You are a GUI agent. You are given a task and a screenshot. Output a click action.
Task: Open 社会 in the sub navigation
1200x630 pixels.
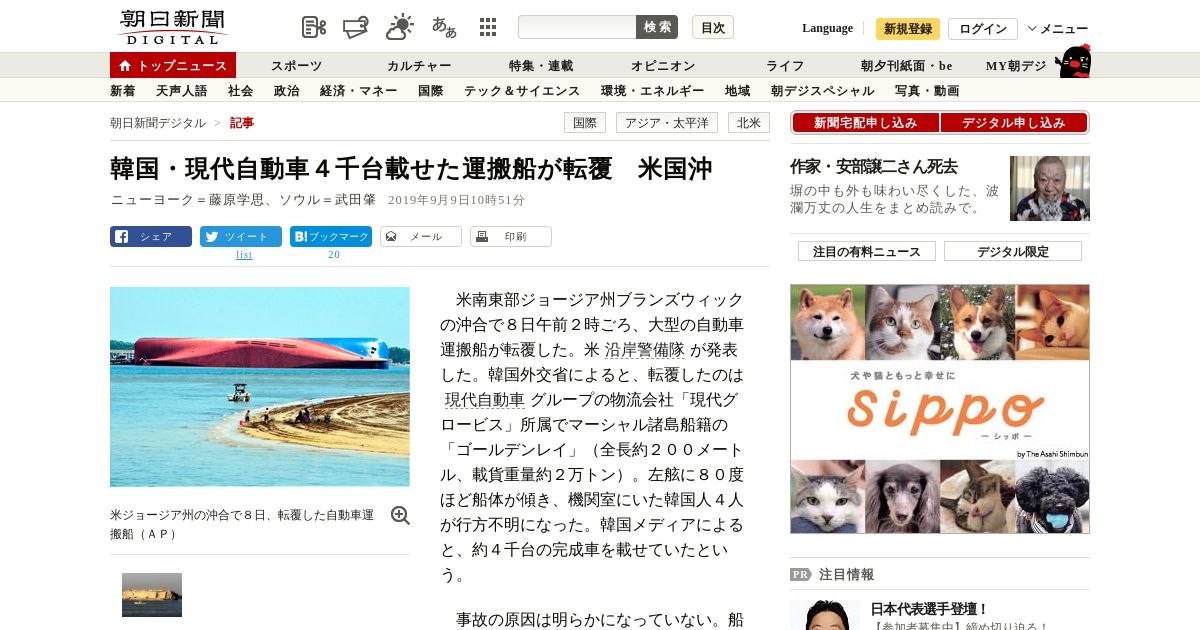(x=241, y=91)
